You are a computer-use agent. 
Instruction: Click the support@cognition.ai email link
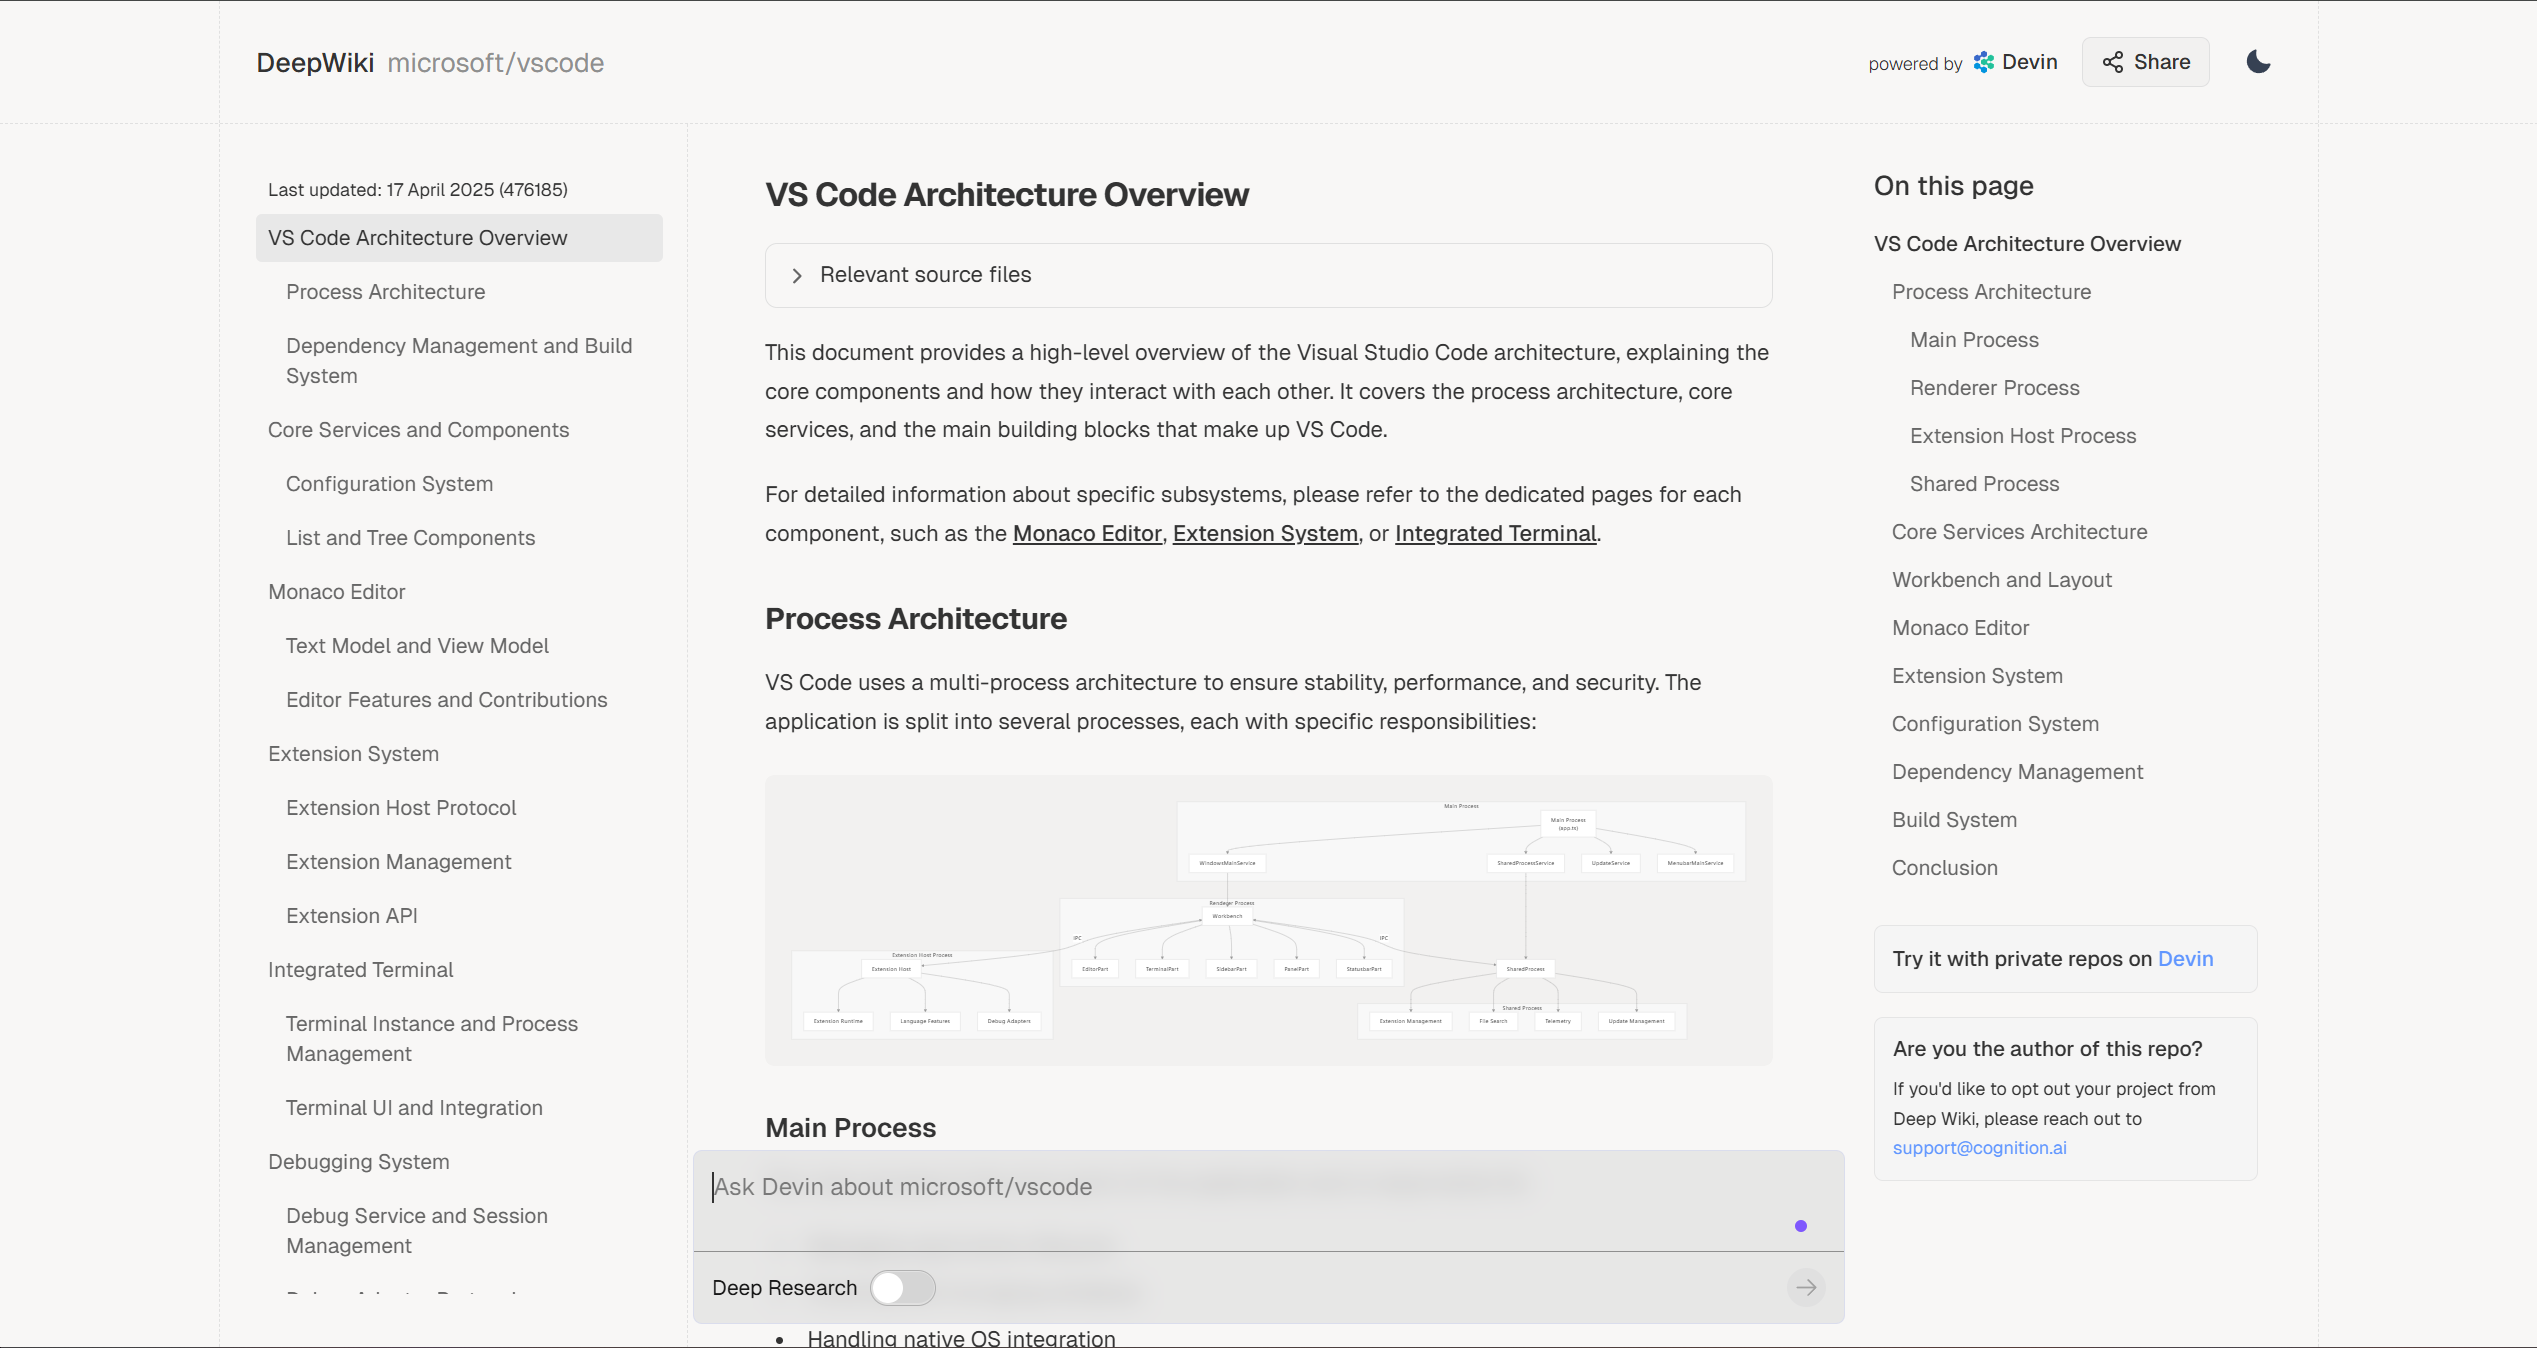tap(1979, 1148)
